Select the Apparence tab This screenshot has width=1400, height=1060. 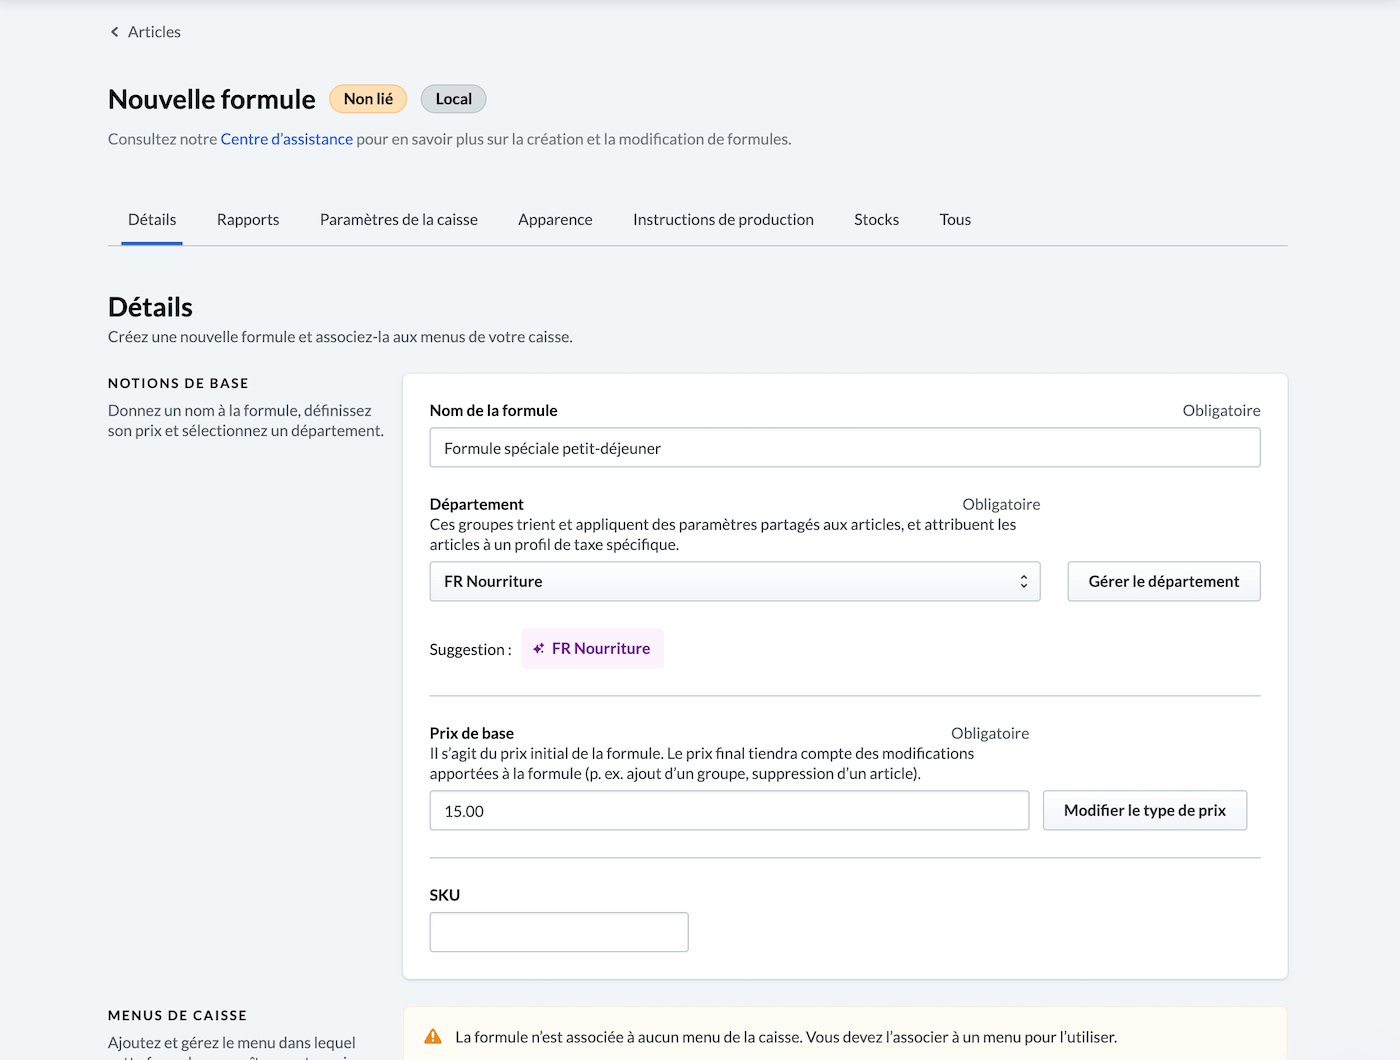555,220
